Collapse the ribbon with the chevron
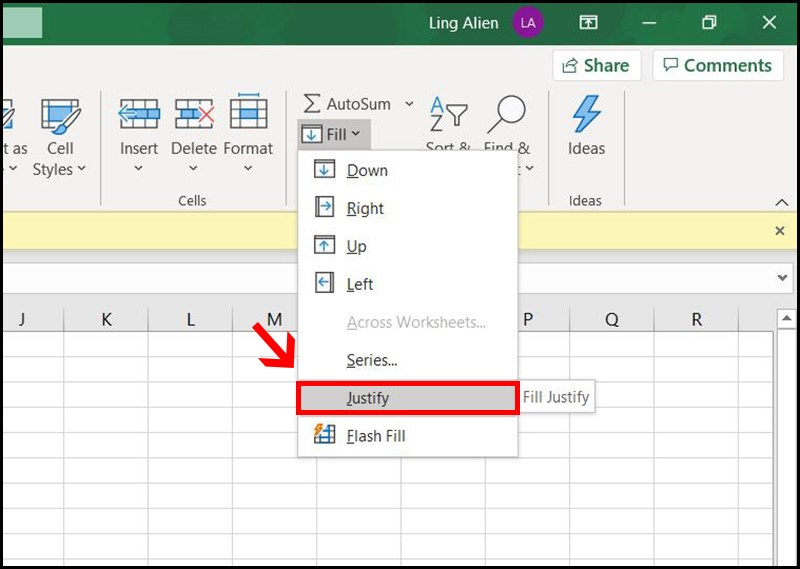 click(x=782, y=203)
